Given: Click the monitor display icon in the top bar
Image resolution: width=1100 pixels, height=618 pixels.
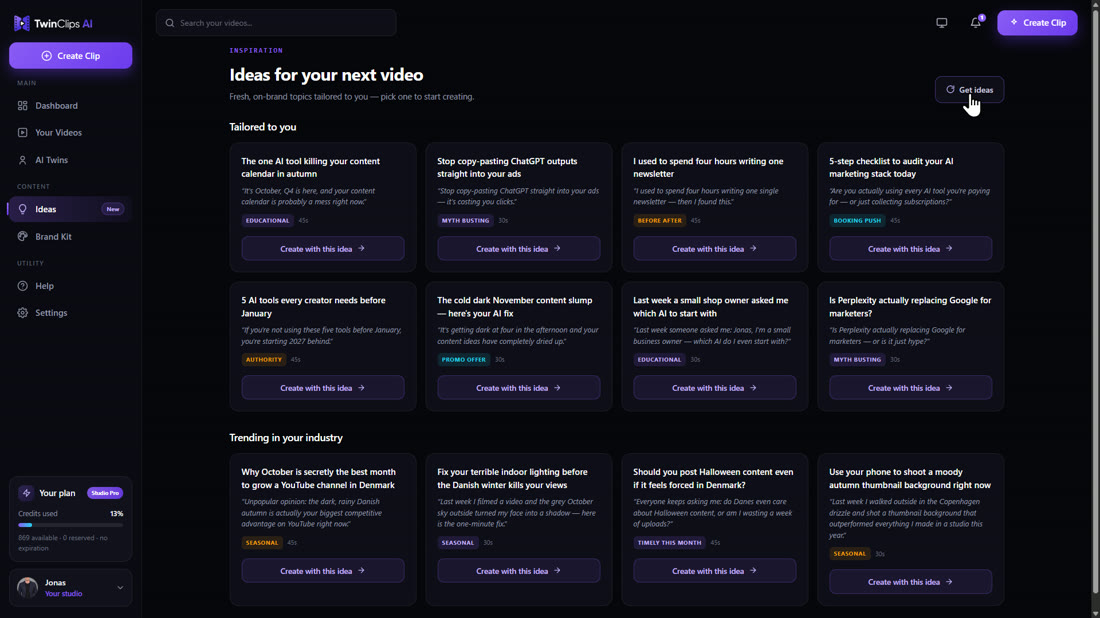Looking at the screenshot, I should pyautogui.click(x=941, y=23).
